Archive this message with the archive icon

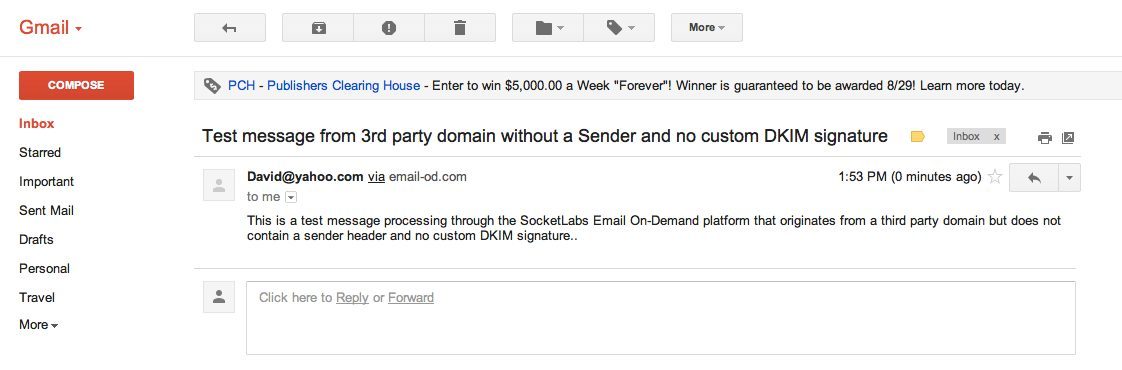point(318,28)
